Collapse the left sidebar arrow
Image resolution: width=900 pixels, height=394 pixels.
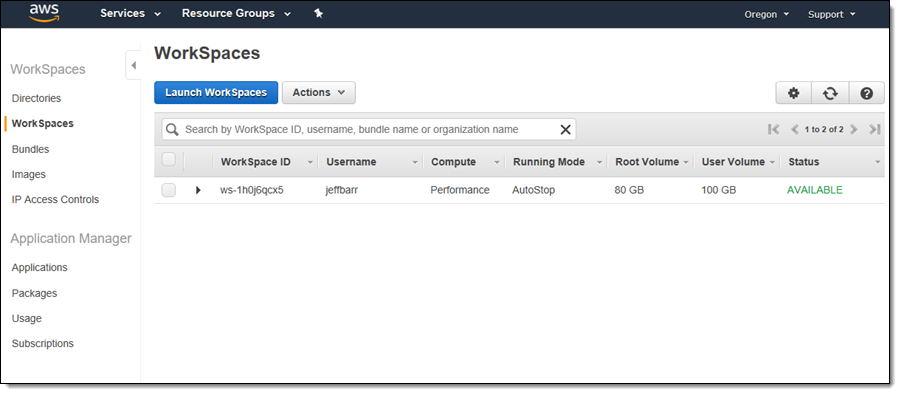tap(133, 65)
